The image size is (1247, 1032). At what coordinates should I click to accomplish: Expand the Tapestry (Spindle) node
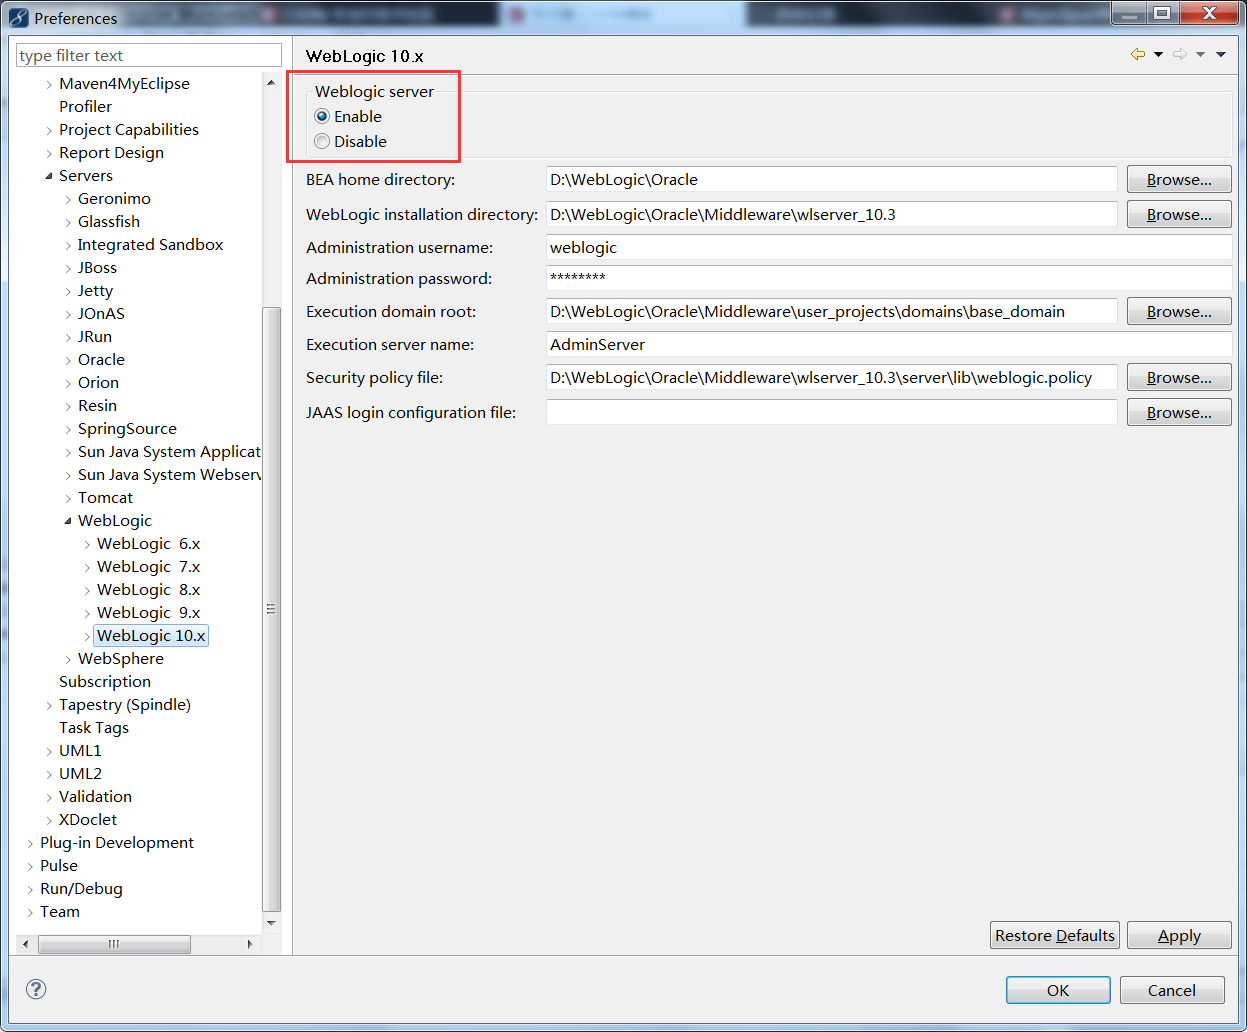49,705
